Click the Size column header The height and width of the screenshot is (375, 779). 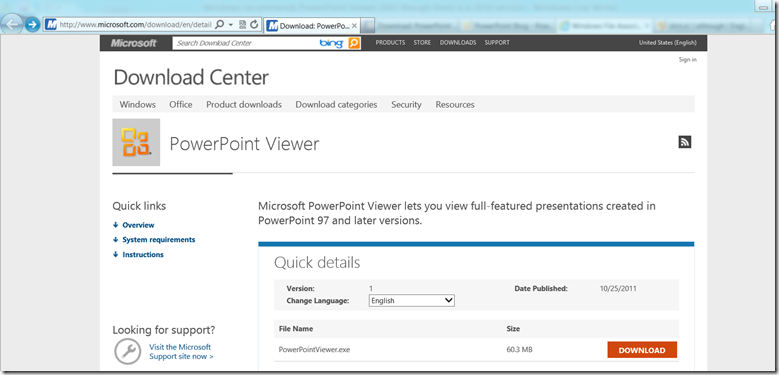[x=513, y=329]
